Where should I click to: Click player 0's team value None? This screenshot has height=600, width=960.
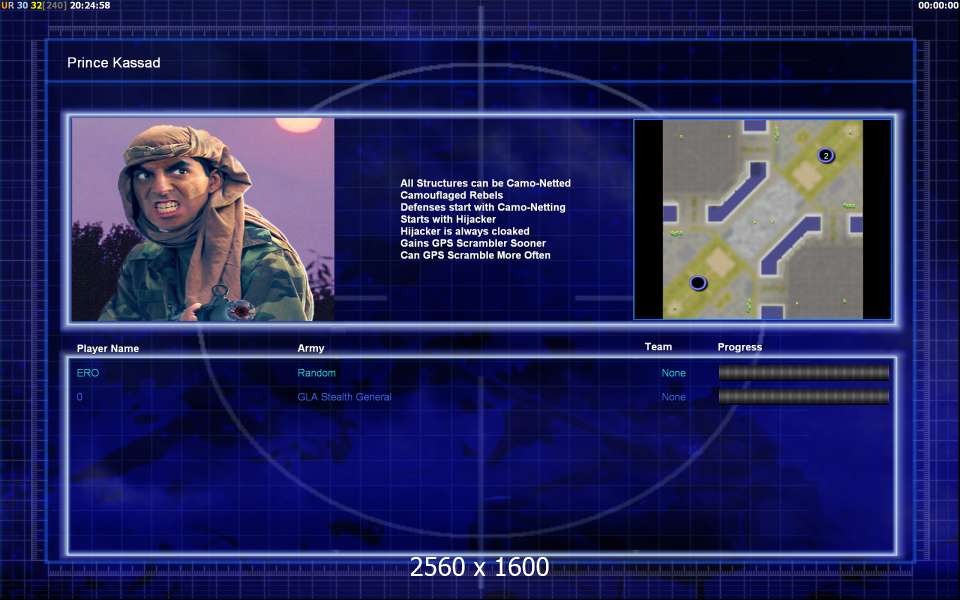[673, 397]
